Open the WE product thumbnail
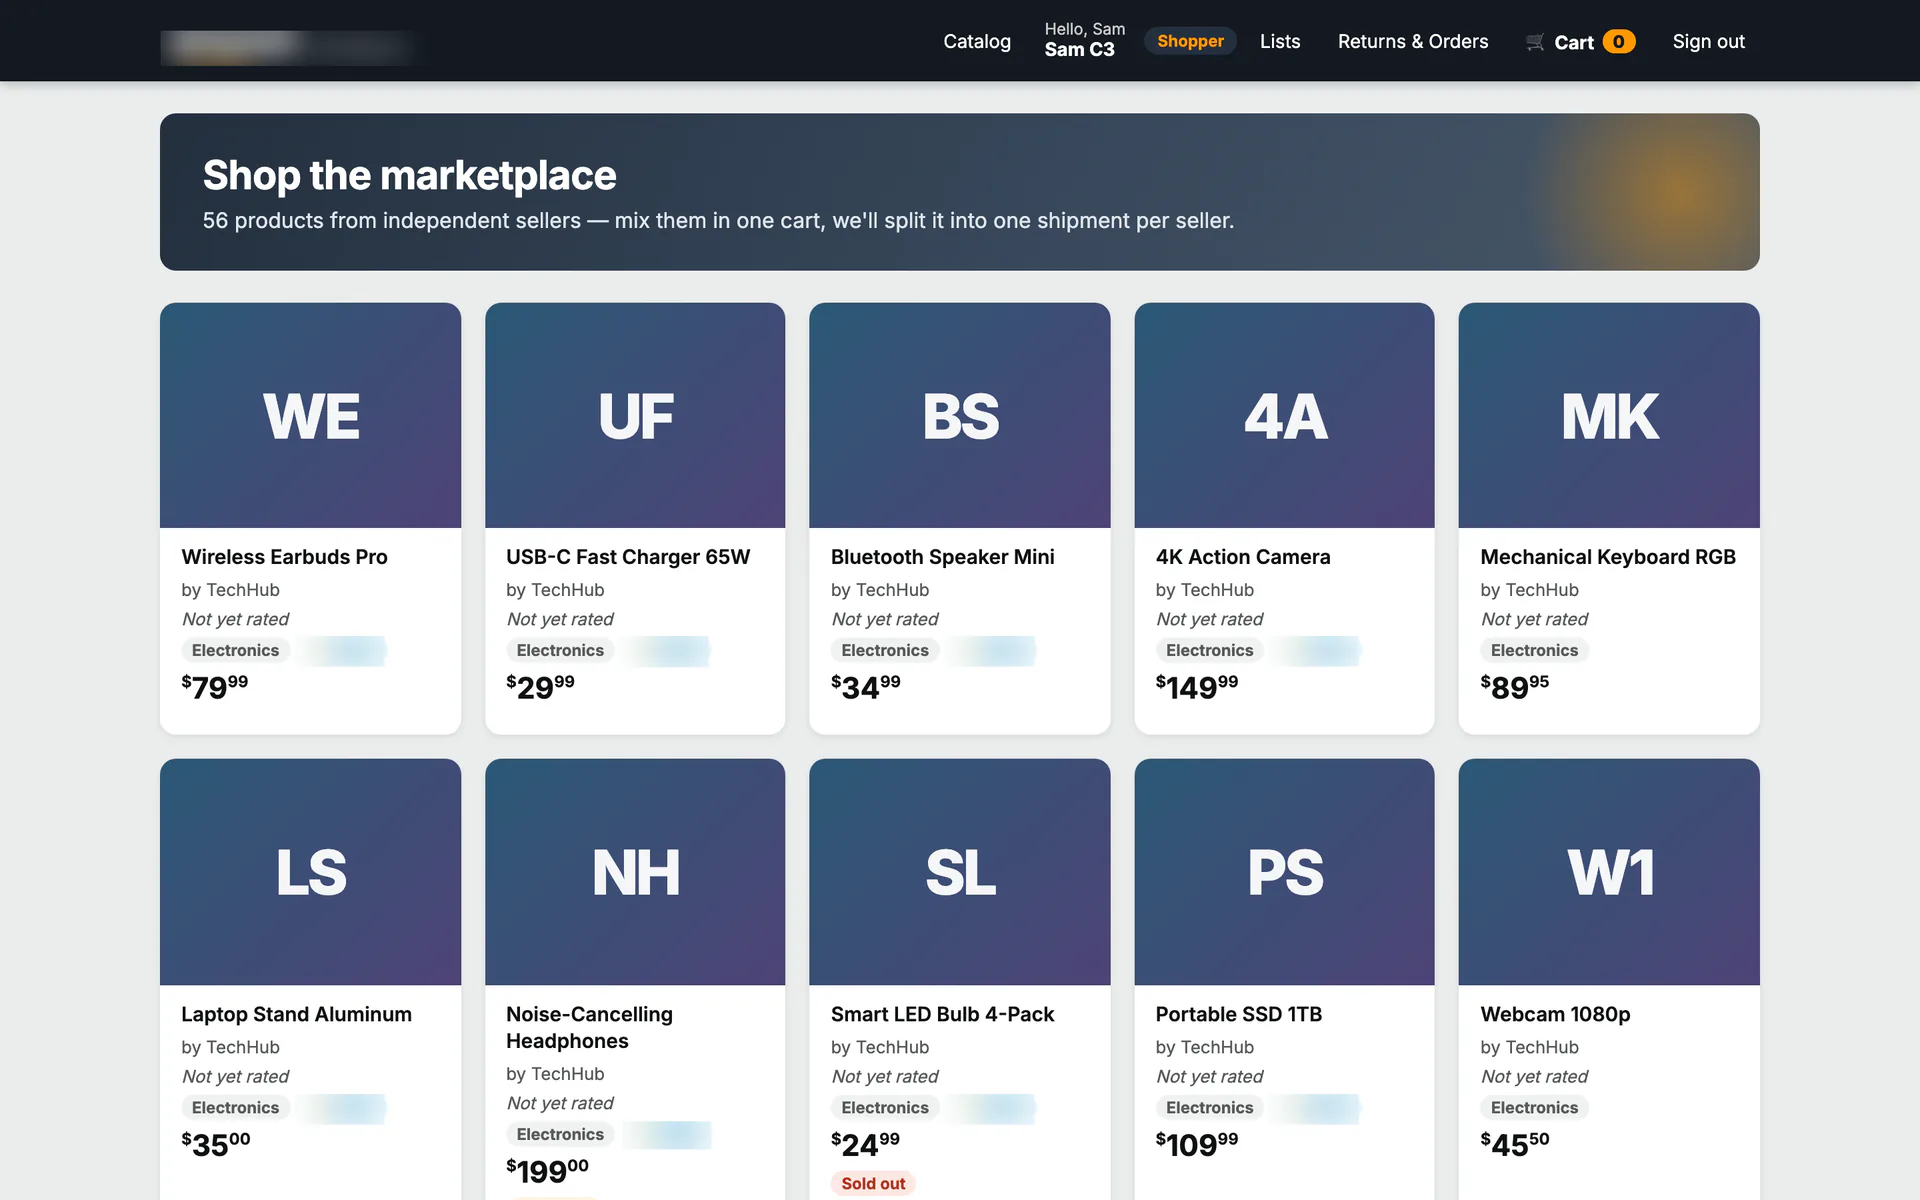The height and width of the screenshot is (1200, 1920). 310,415
